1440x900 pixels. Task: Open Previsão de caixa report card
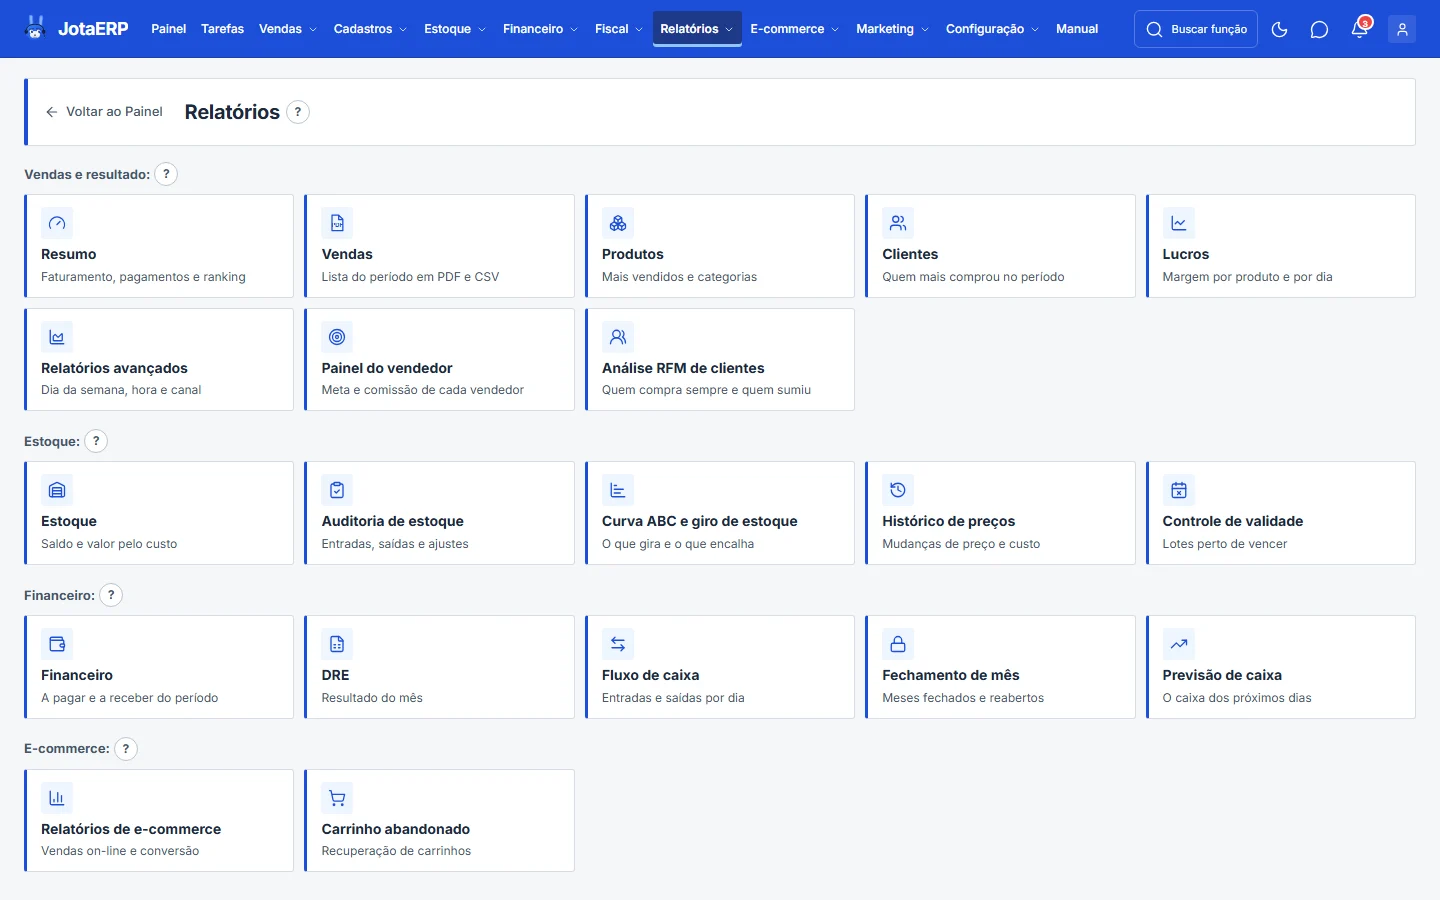point(1281,667)
